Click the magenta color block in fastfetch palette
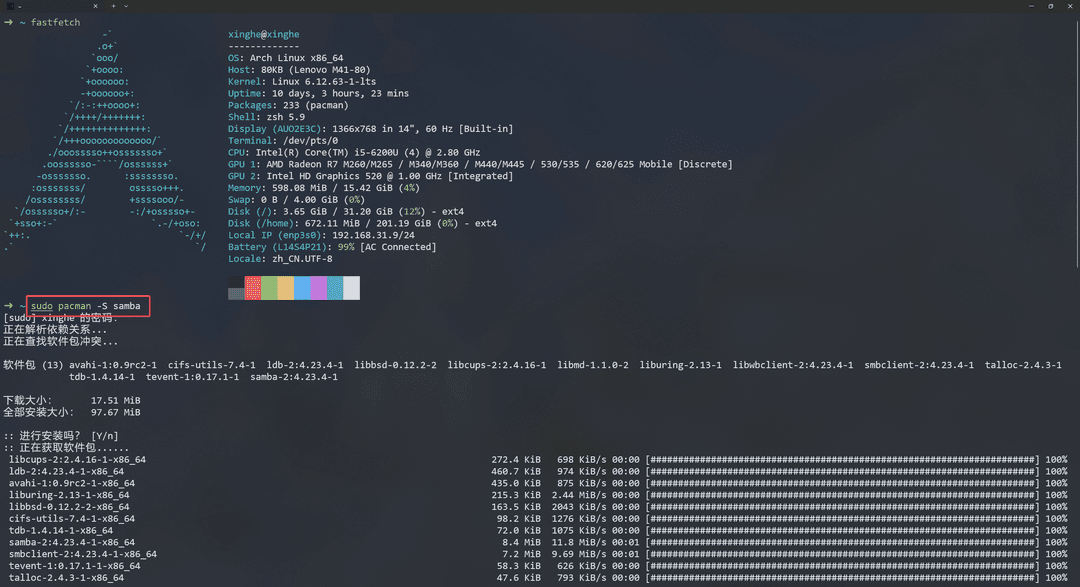The height and width of the screenshot is (587, 1080). 319,288
